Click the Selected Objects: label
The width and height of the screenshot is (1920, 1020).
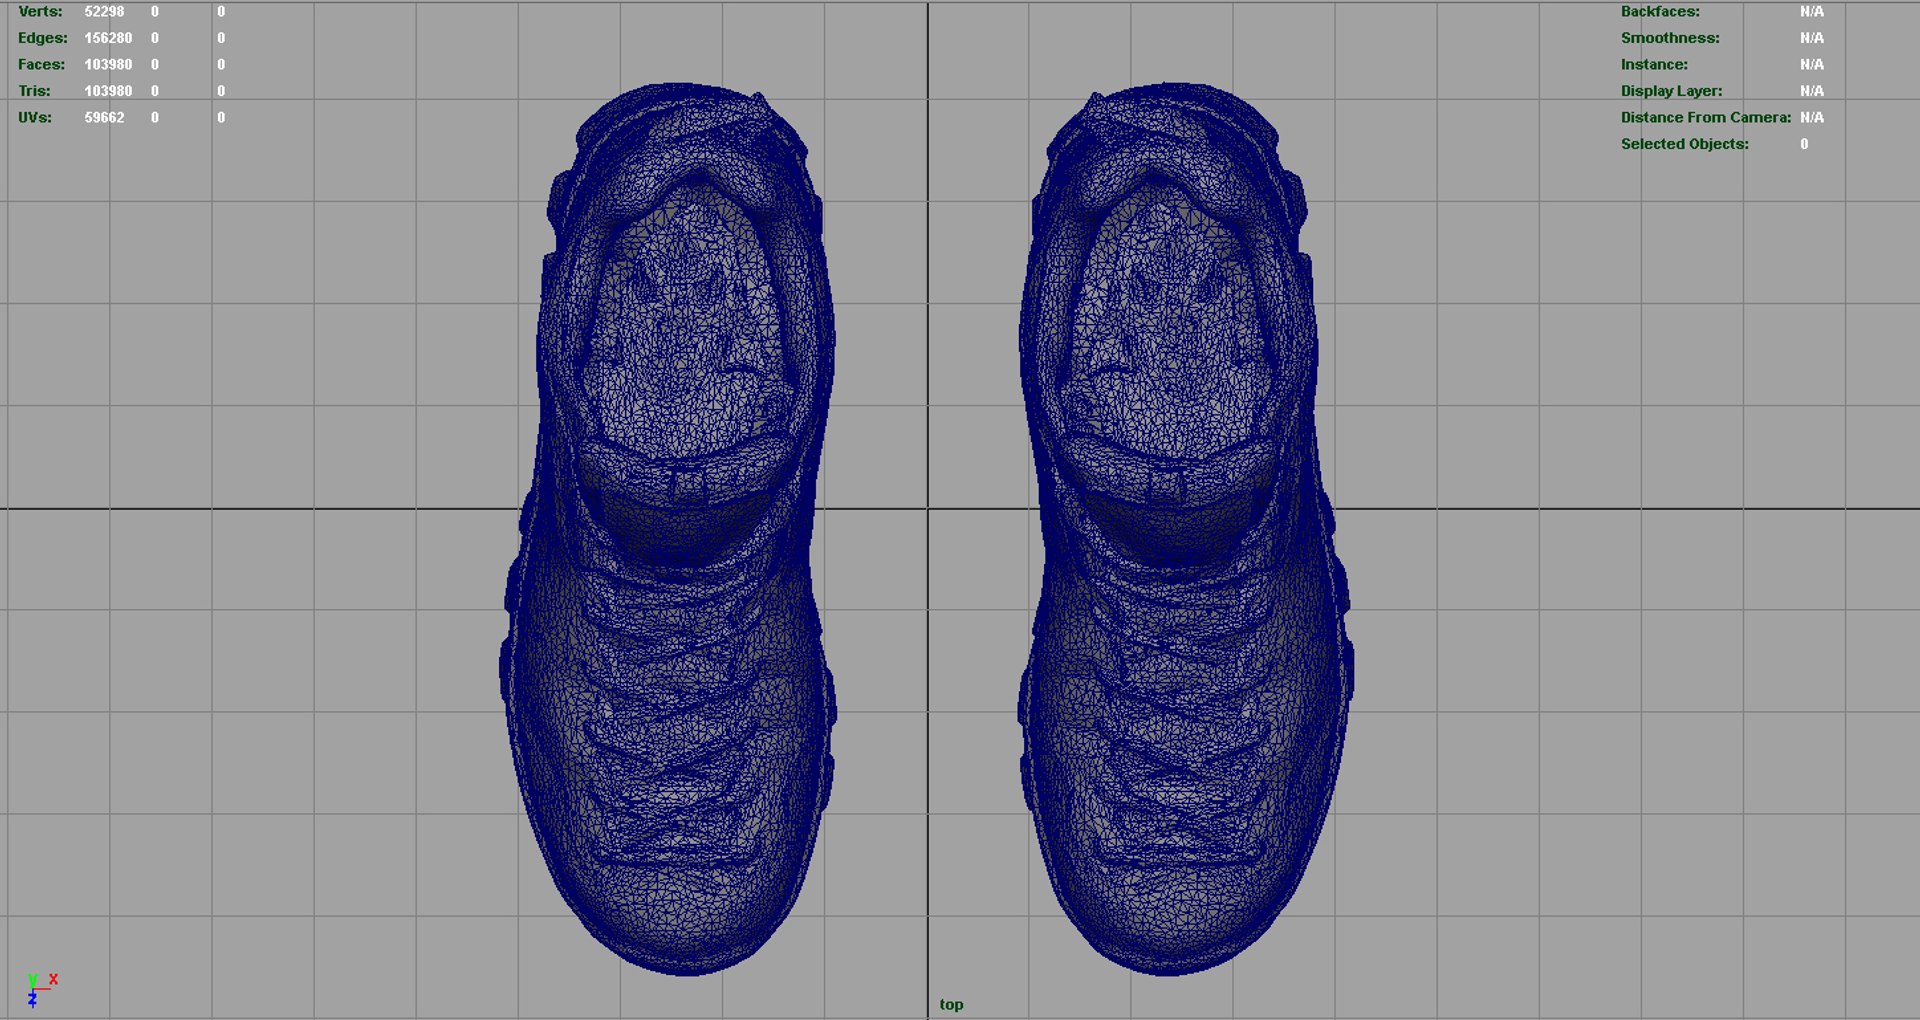(x=1685, y=144)
